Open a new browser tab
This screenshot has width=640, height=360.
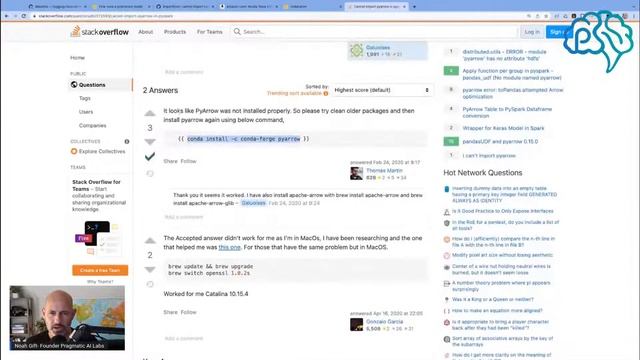[x=414, y=7]
